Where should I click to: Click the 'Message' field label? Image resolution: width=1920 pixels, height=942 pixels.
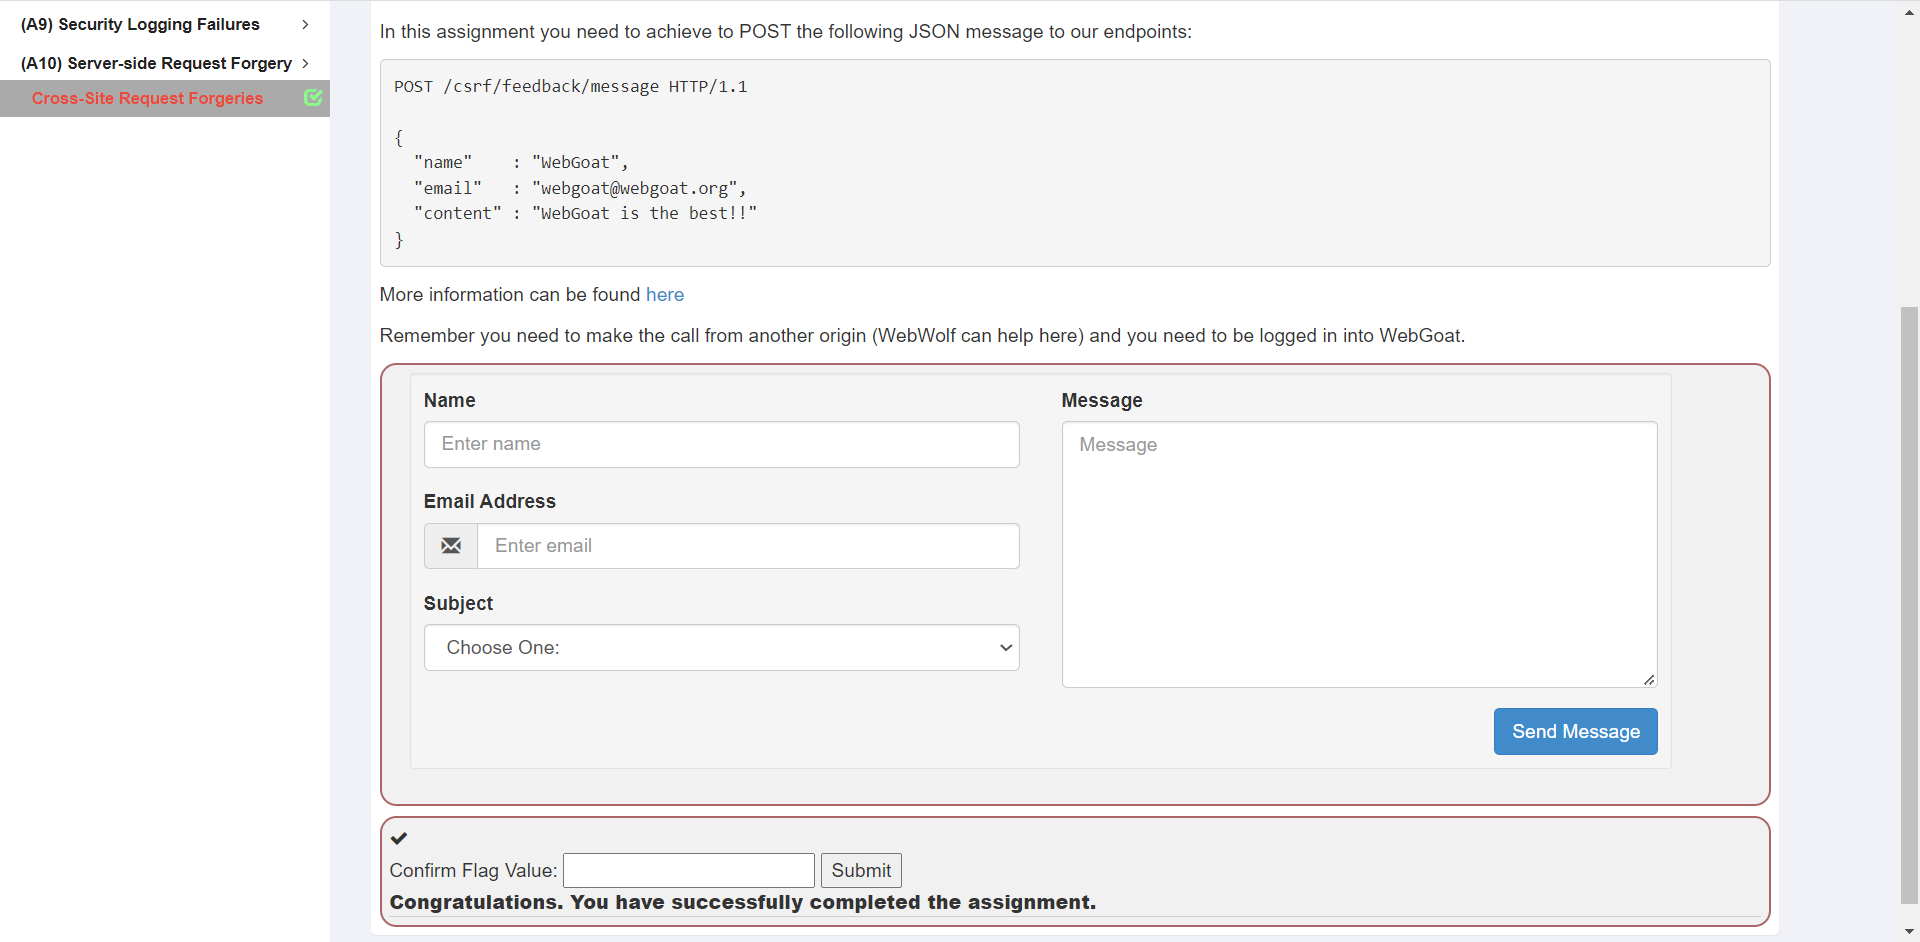click(x=1101, y=401)
